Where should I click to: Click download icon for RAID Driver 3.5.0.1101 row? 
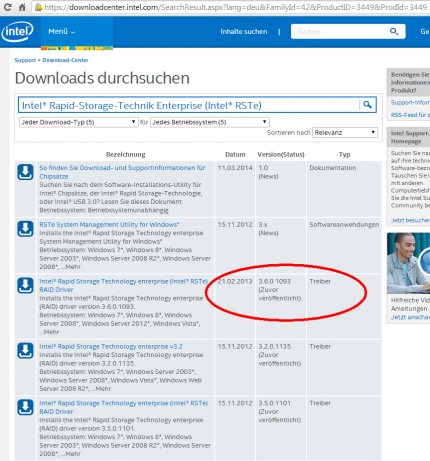(x=25, y=407)
